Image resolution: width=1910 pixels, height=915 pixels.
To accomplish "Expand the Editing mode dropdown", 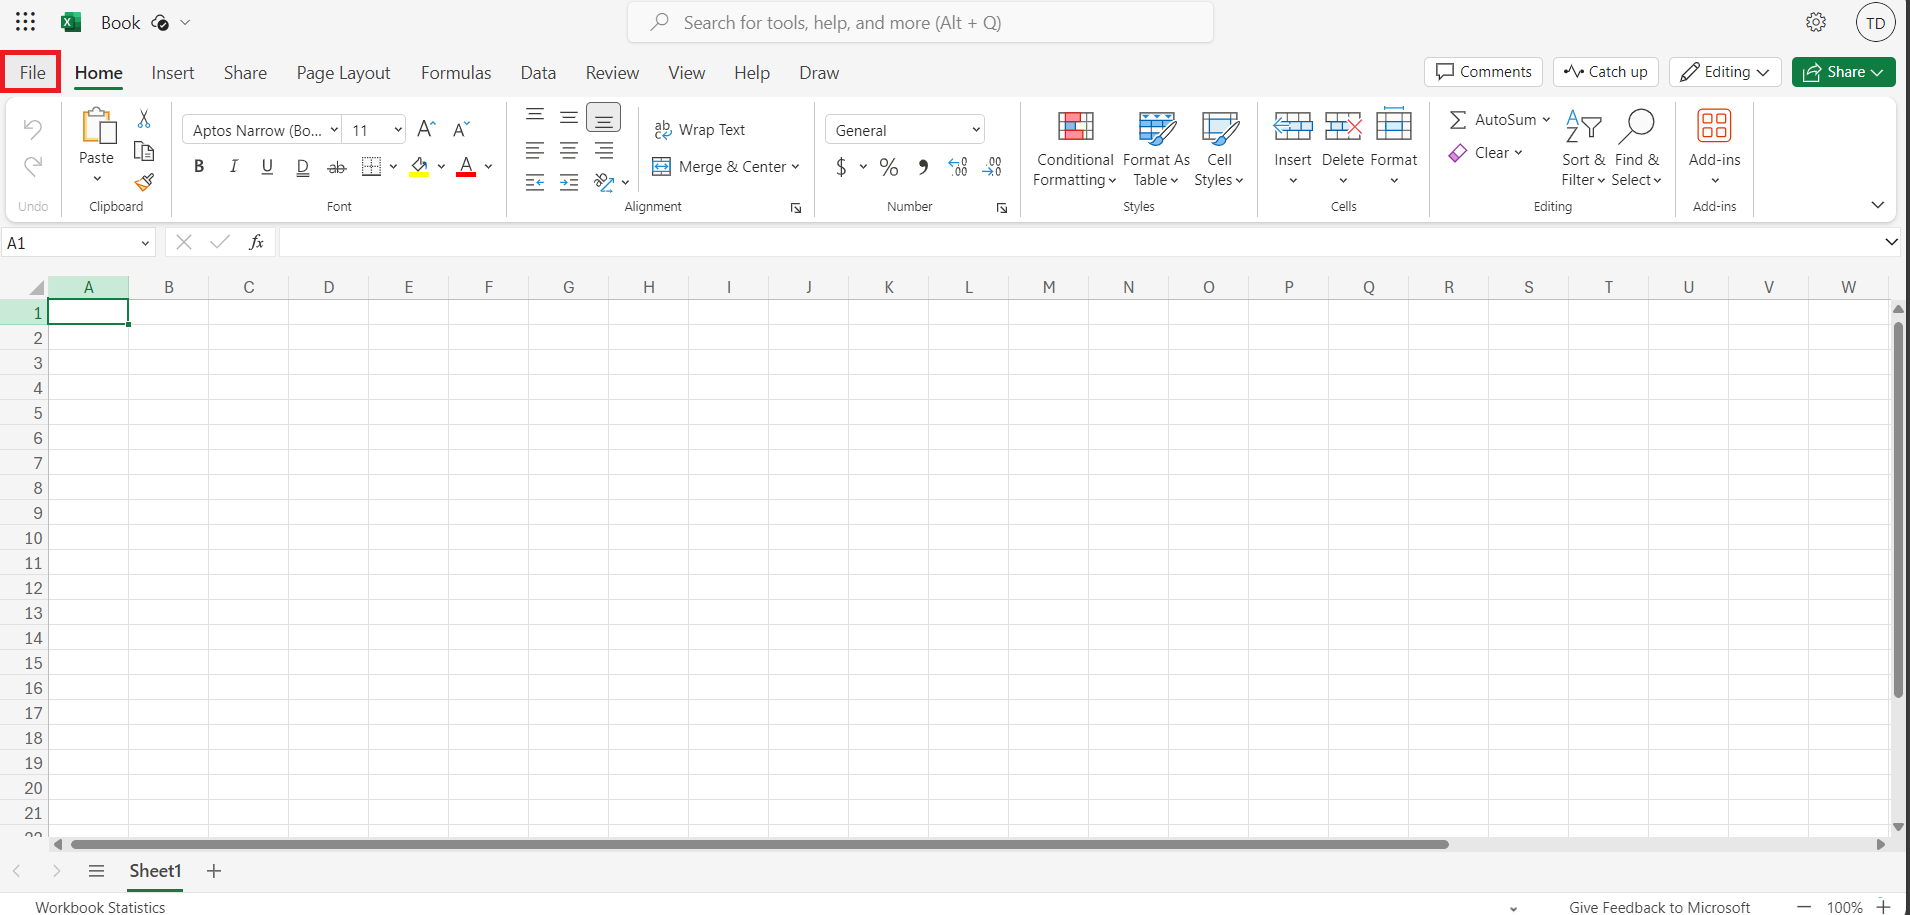I will tap(1725, 72).
